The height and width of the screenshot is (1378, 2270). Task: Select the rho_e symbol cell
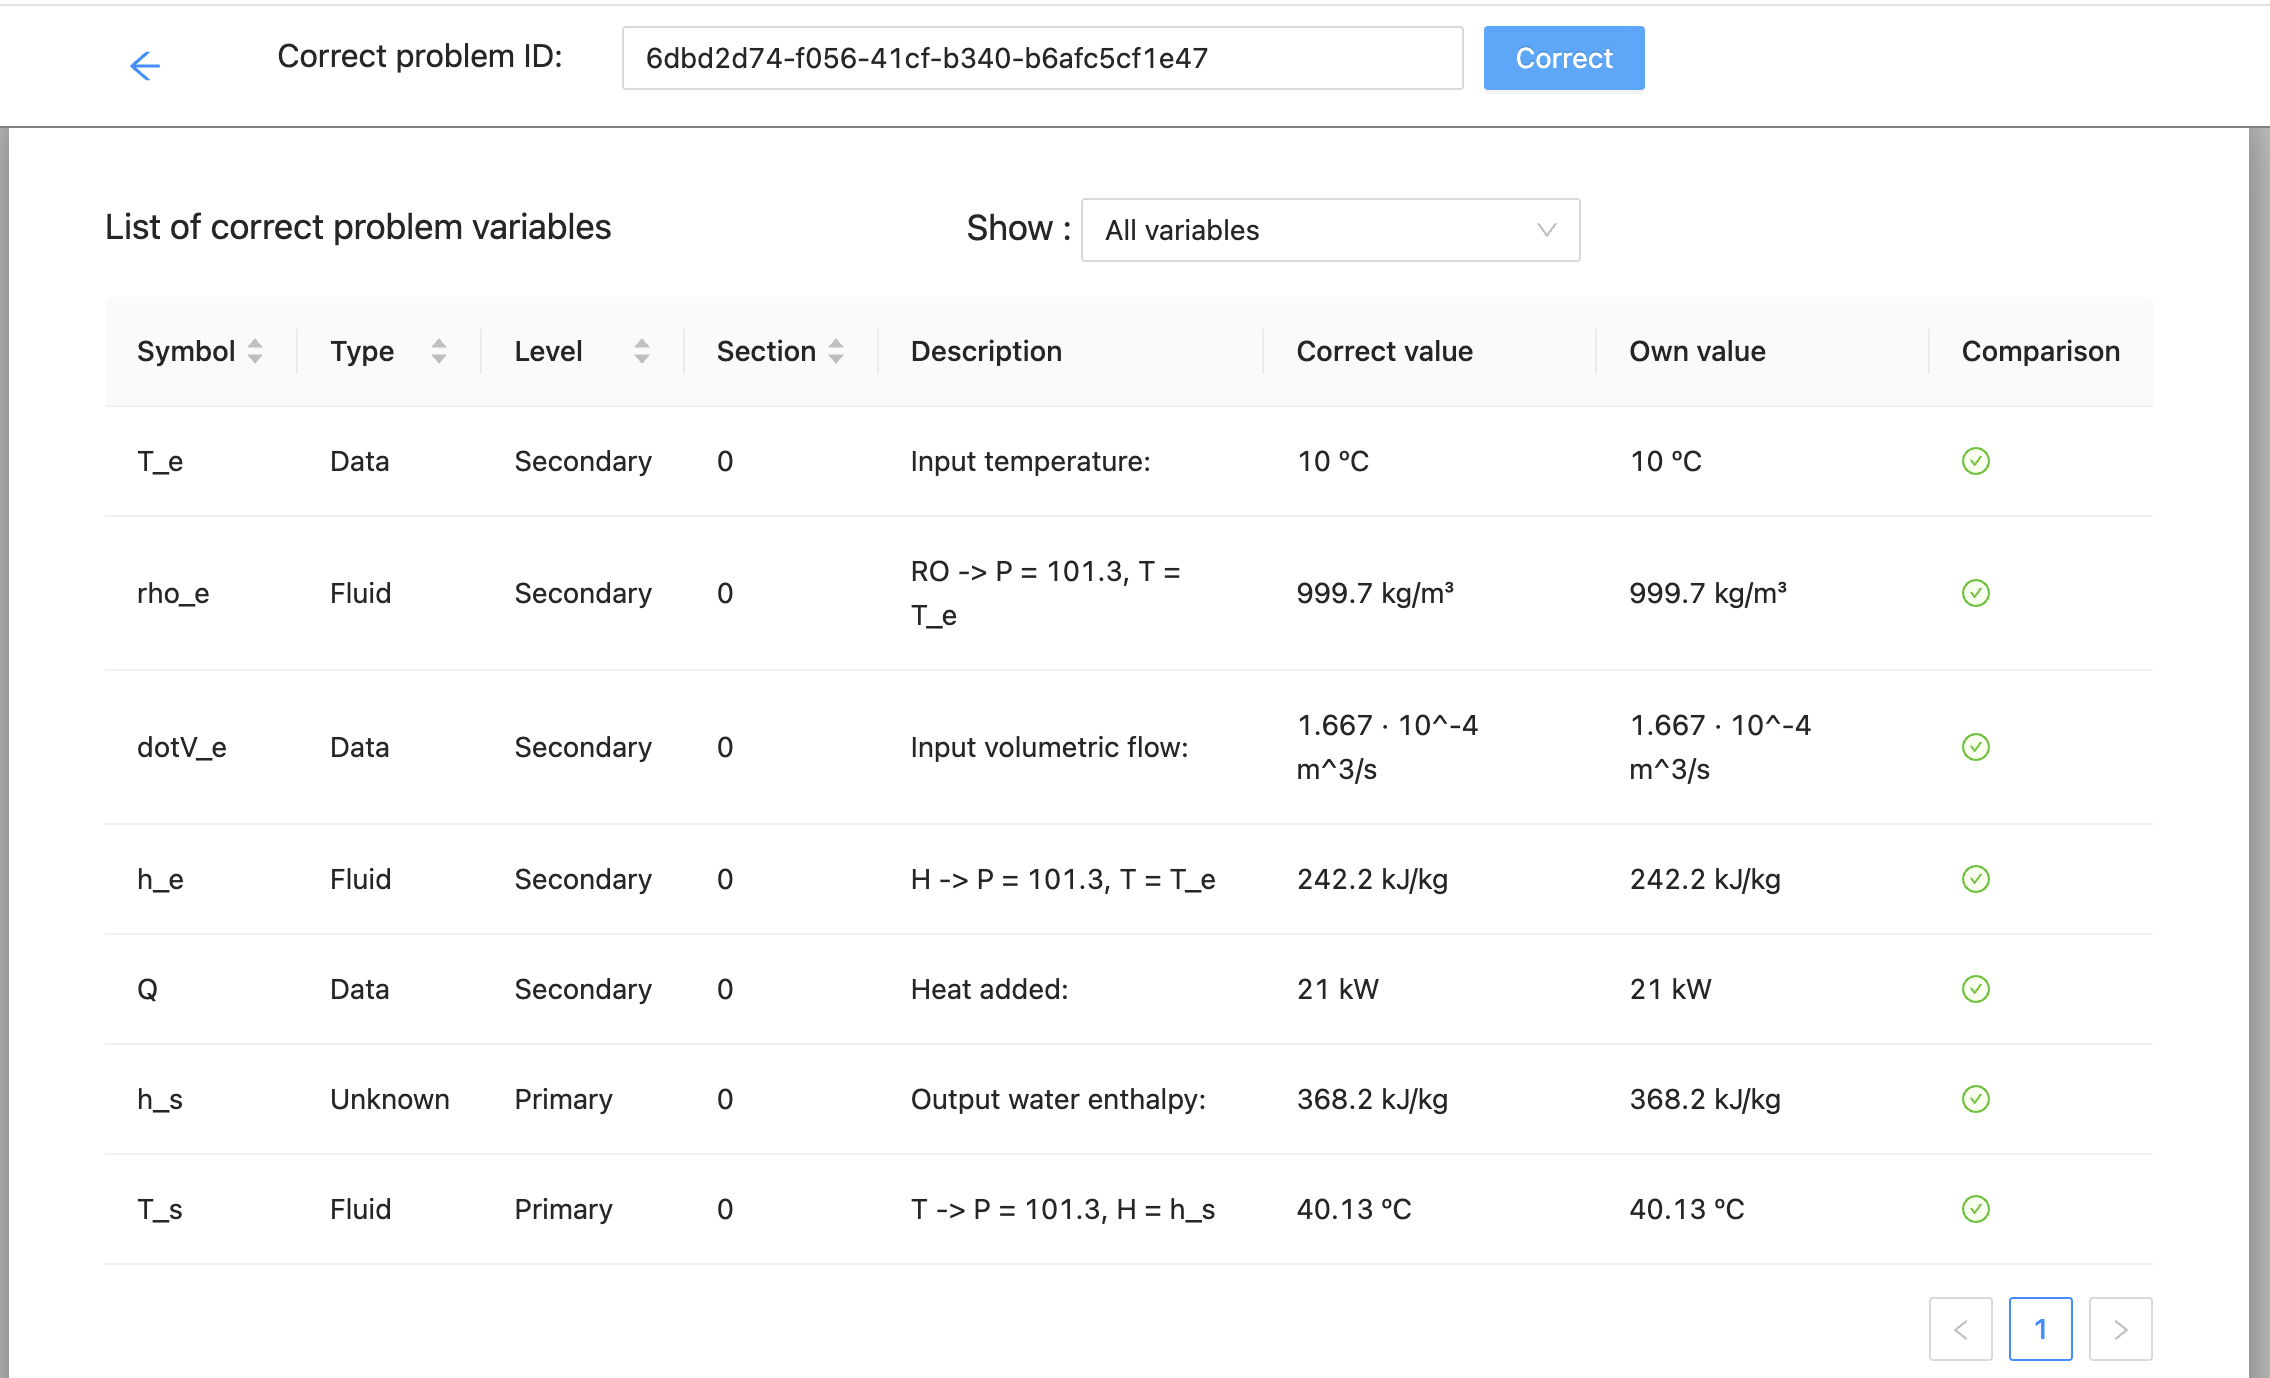[x=173, y=593]
